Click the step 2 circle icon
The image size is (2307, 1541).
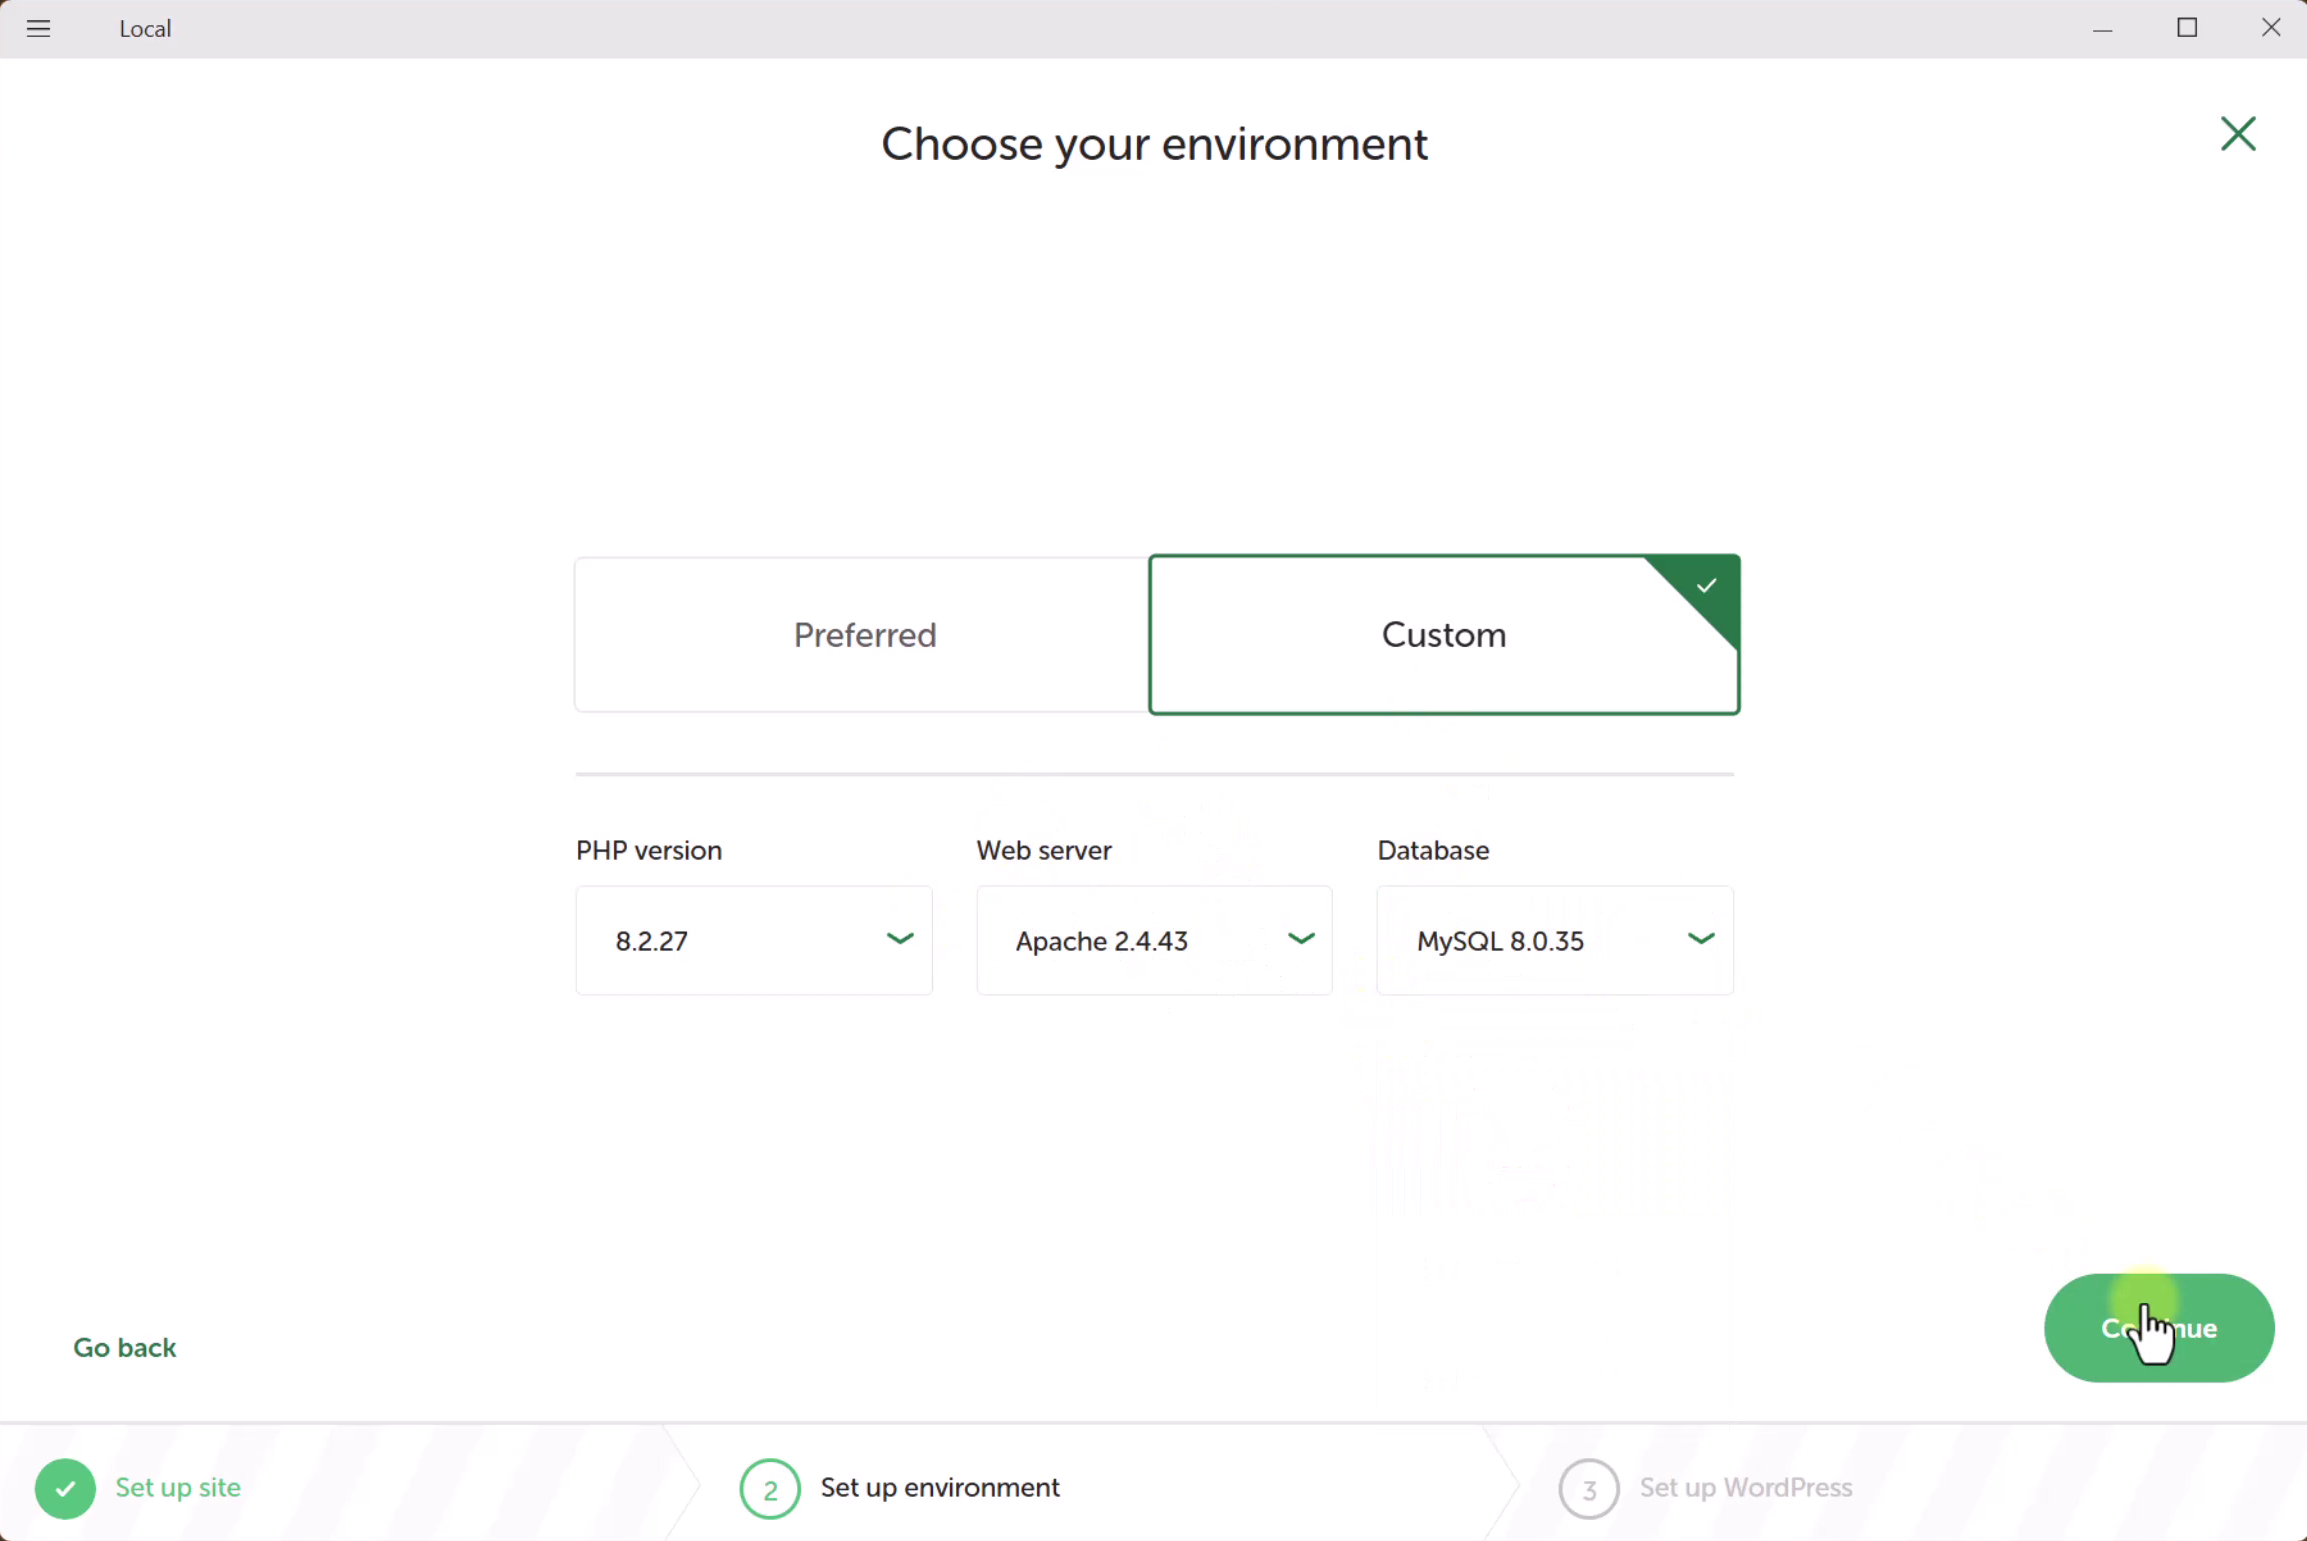point(769,1488)
